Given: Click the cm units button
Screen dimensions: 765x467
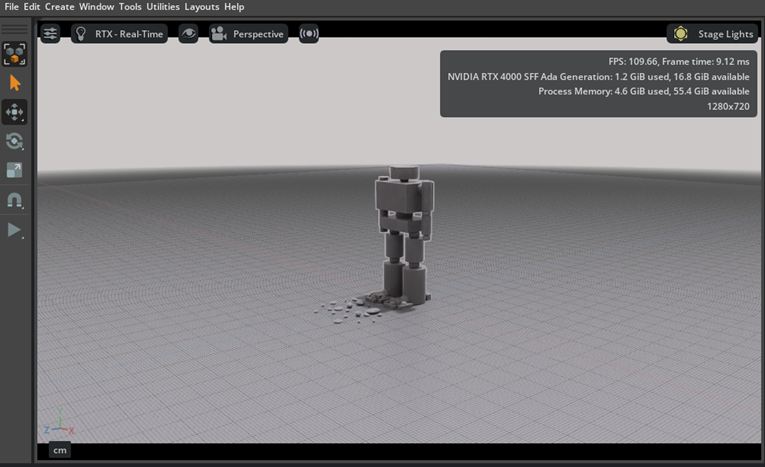Looking at the screenshot, I should click(60, 451).
